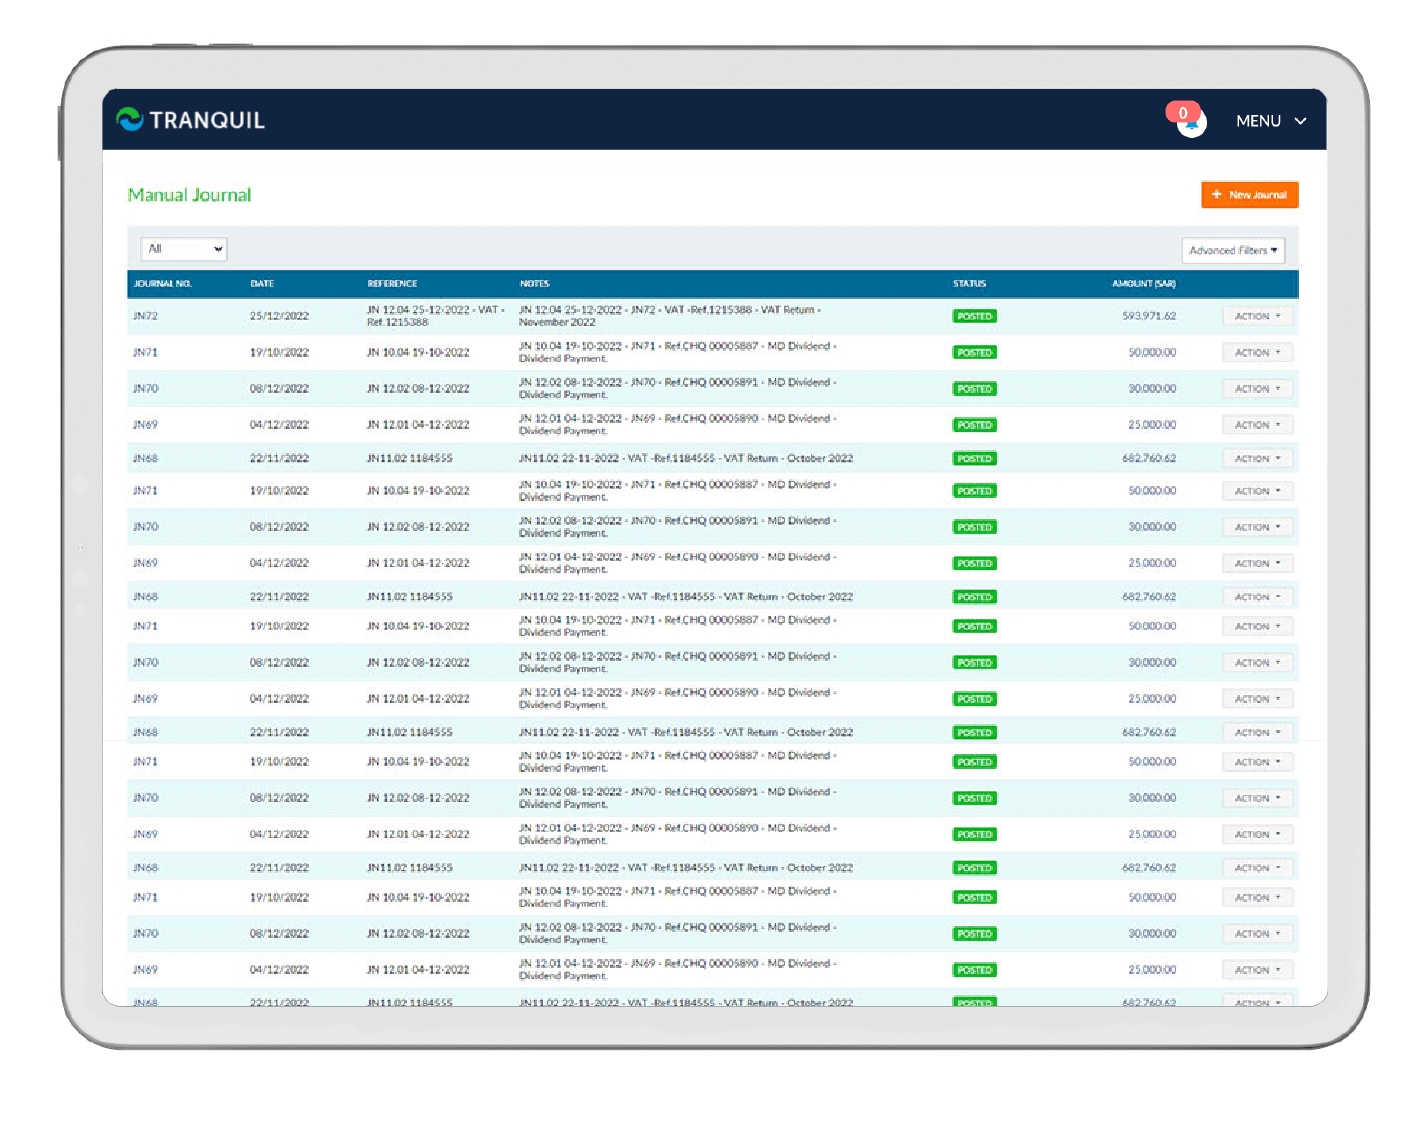Click JN72 reference with Ref. 1215388
Image resolution: width=1427 pixels, height=1138 pixels.
tap(435, 316)
